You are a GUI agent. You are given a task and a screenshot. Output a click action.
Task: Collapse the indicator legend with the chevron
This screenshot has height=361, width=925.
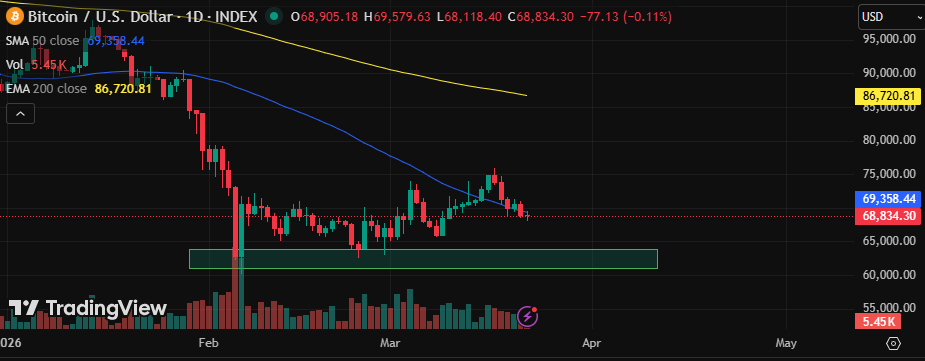(x=20, y=113)
